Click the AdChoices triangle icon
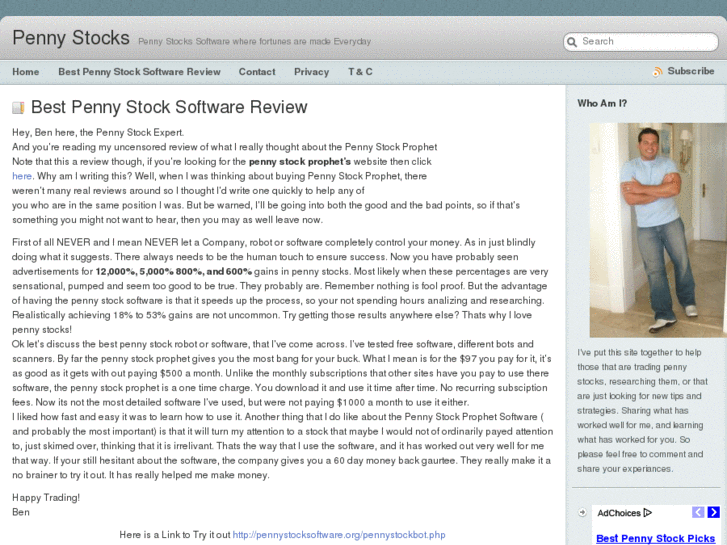The width and height of the screenshot is (727, 545). tap(648, 513)
